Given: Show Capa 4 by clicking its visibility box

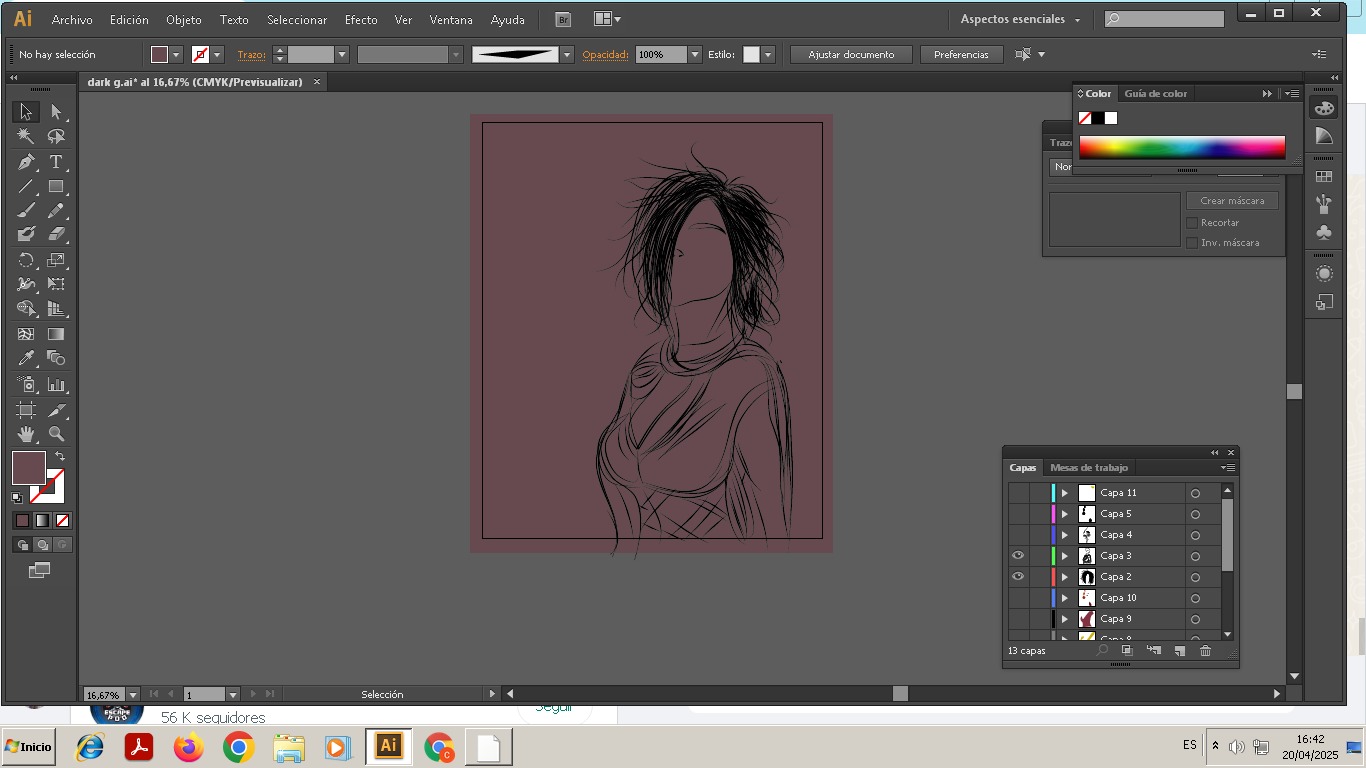Looking at the screenshot, I should click(x=1018, y=535).
